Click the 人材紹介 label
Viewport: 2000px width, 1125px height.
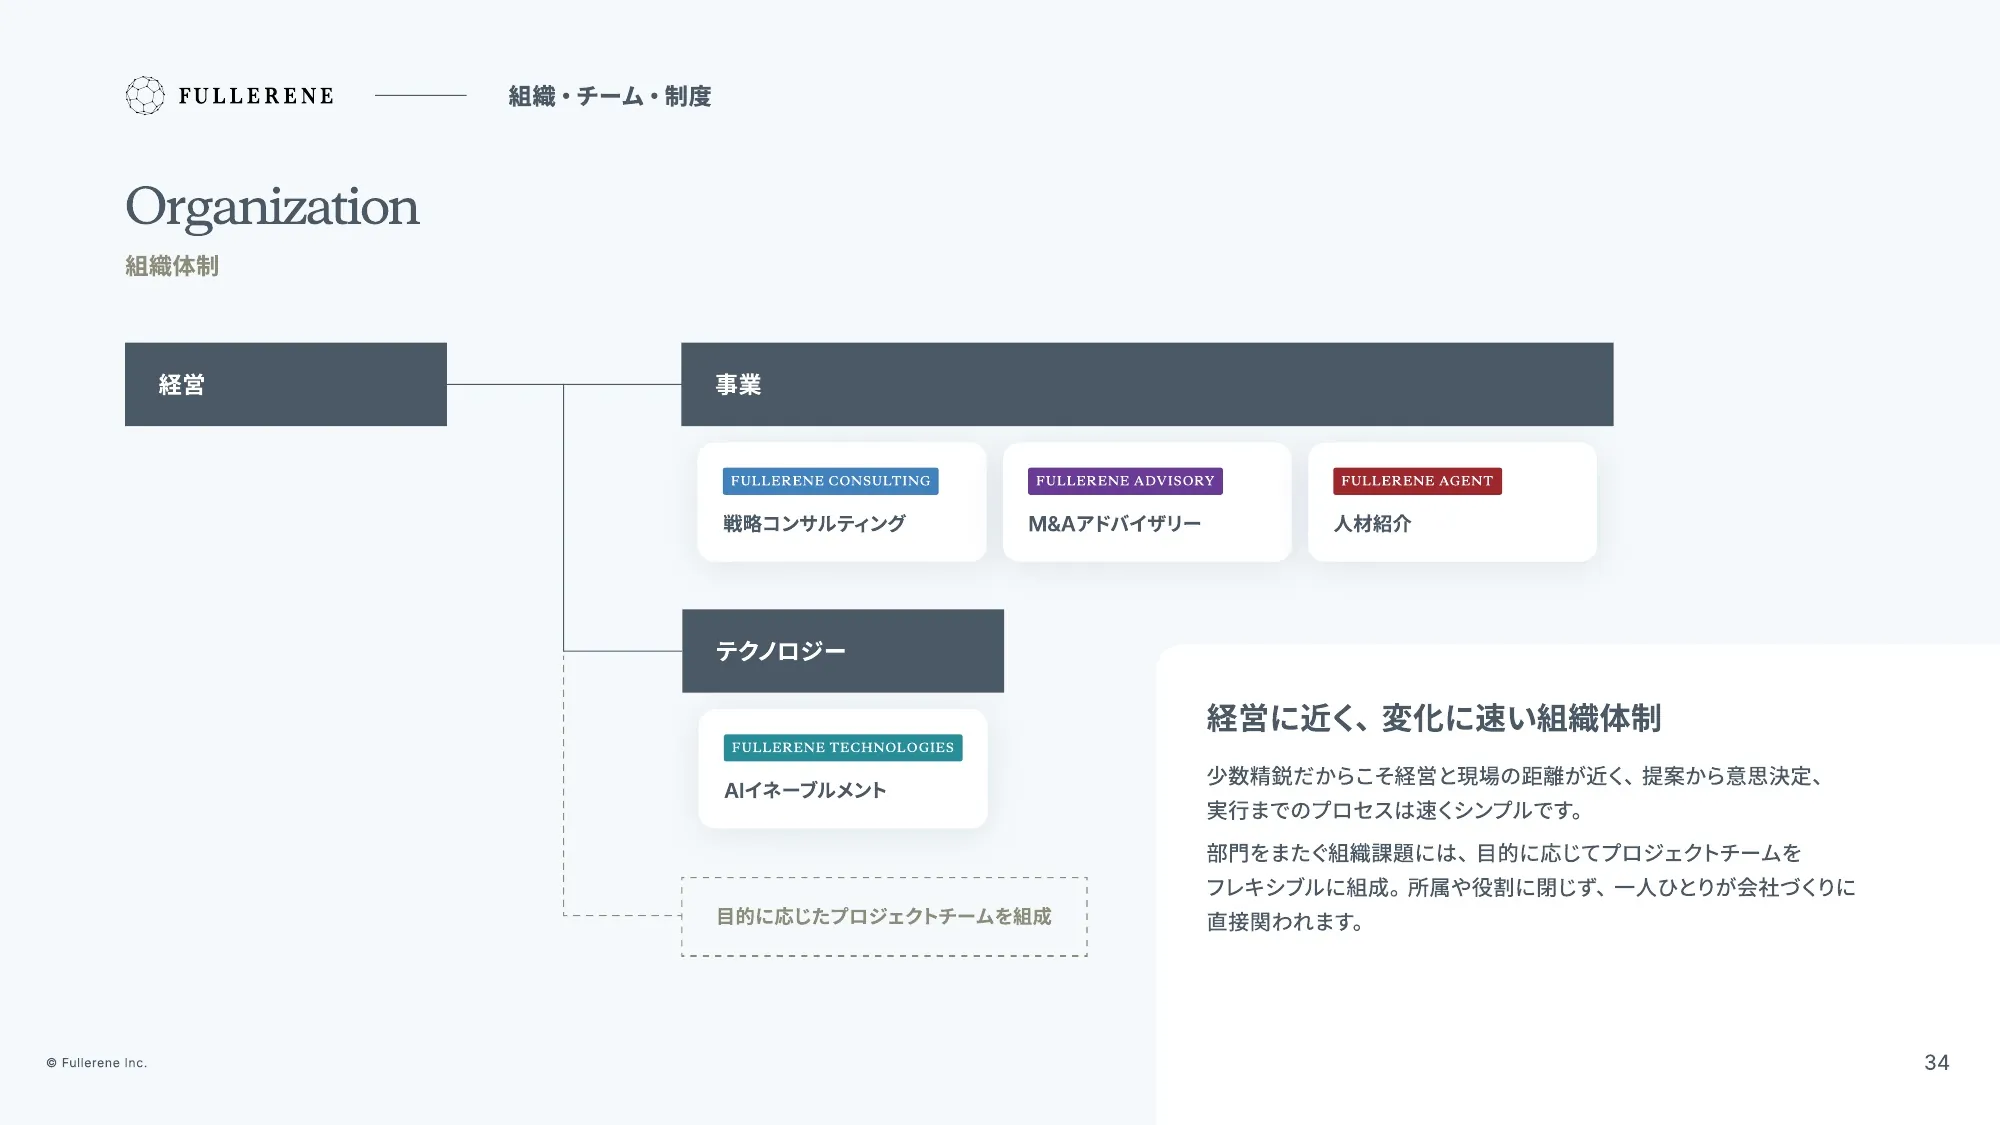(x=1372, y=523)
